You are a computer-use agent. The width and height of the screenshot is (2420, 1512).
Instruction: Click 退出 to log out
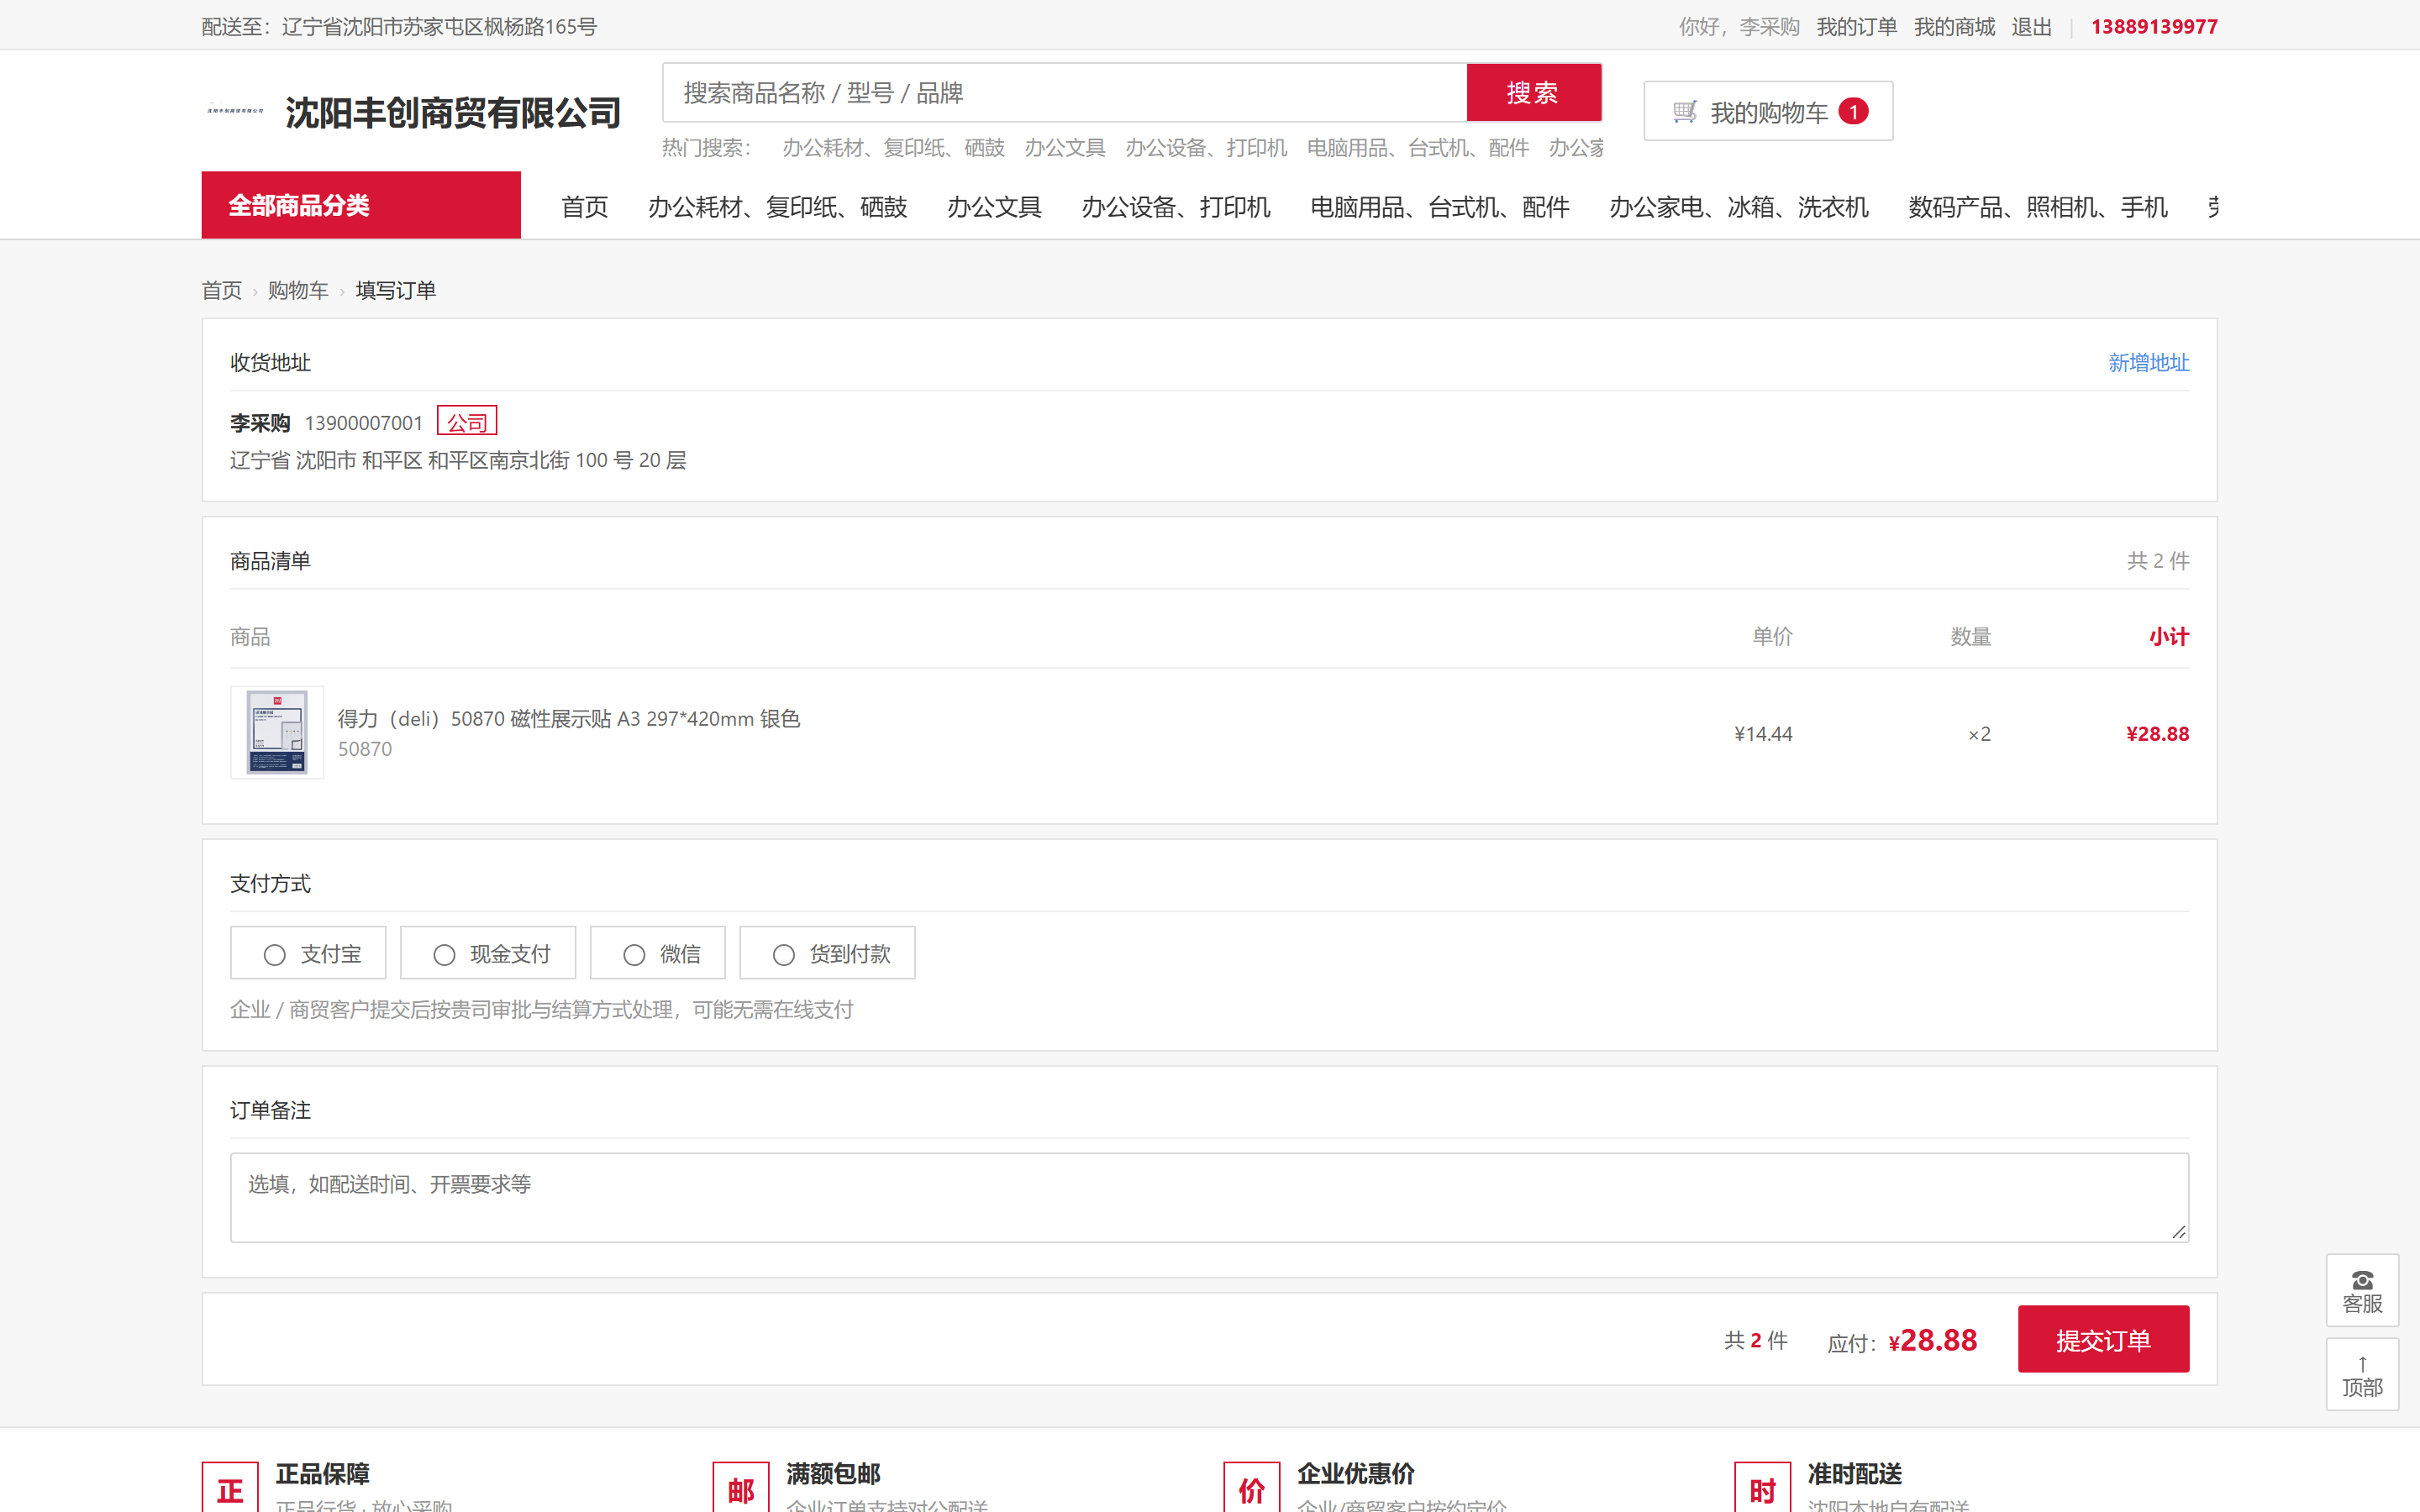[2032, 27]
